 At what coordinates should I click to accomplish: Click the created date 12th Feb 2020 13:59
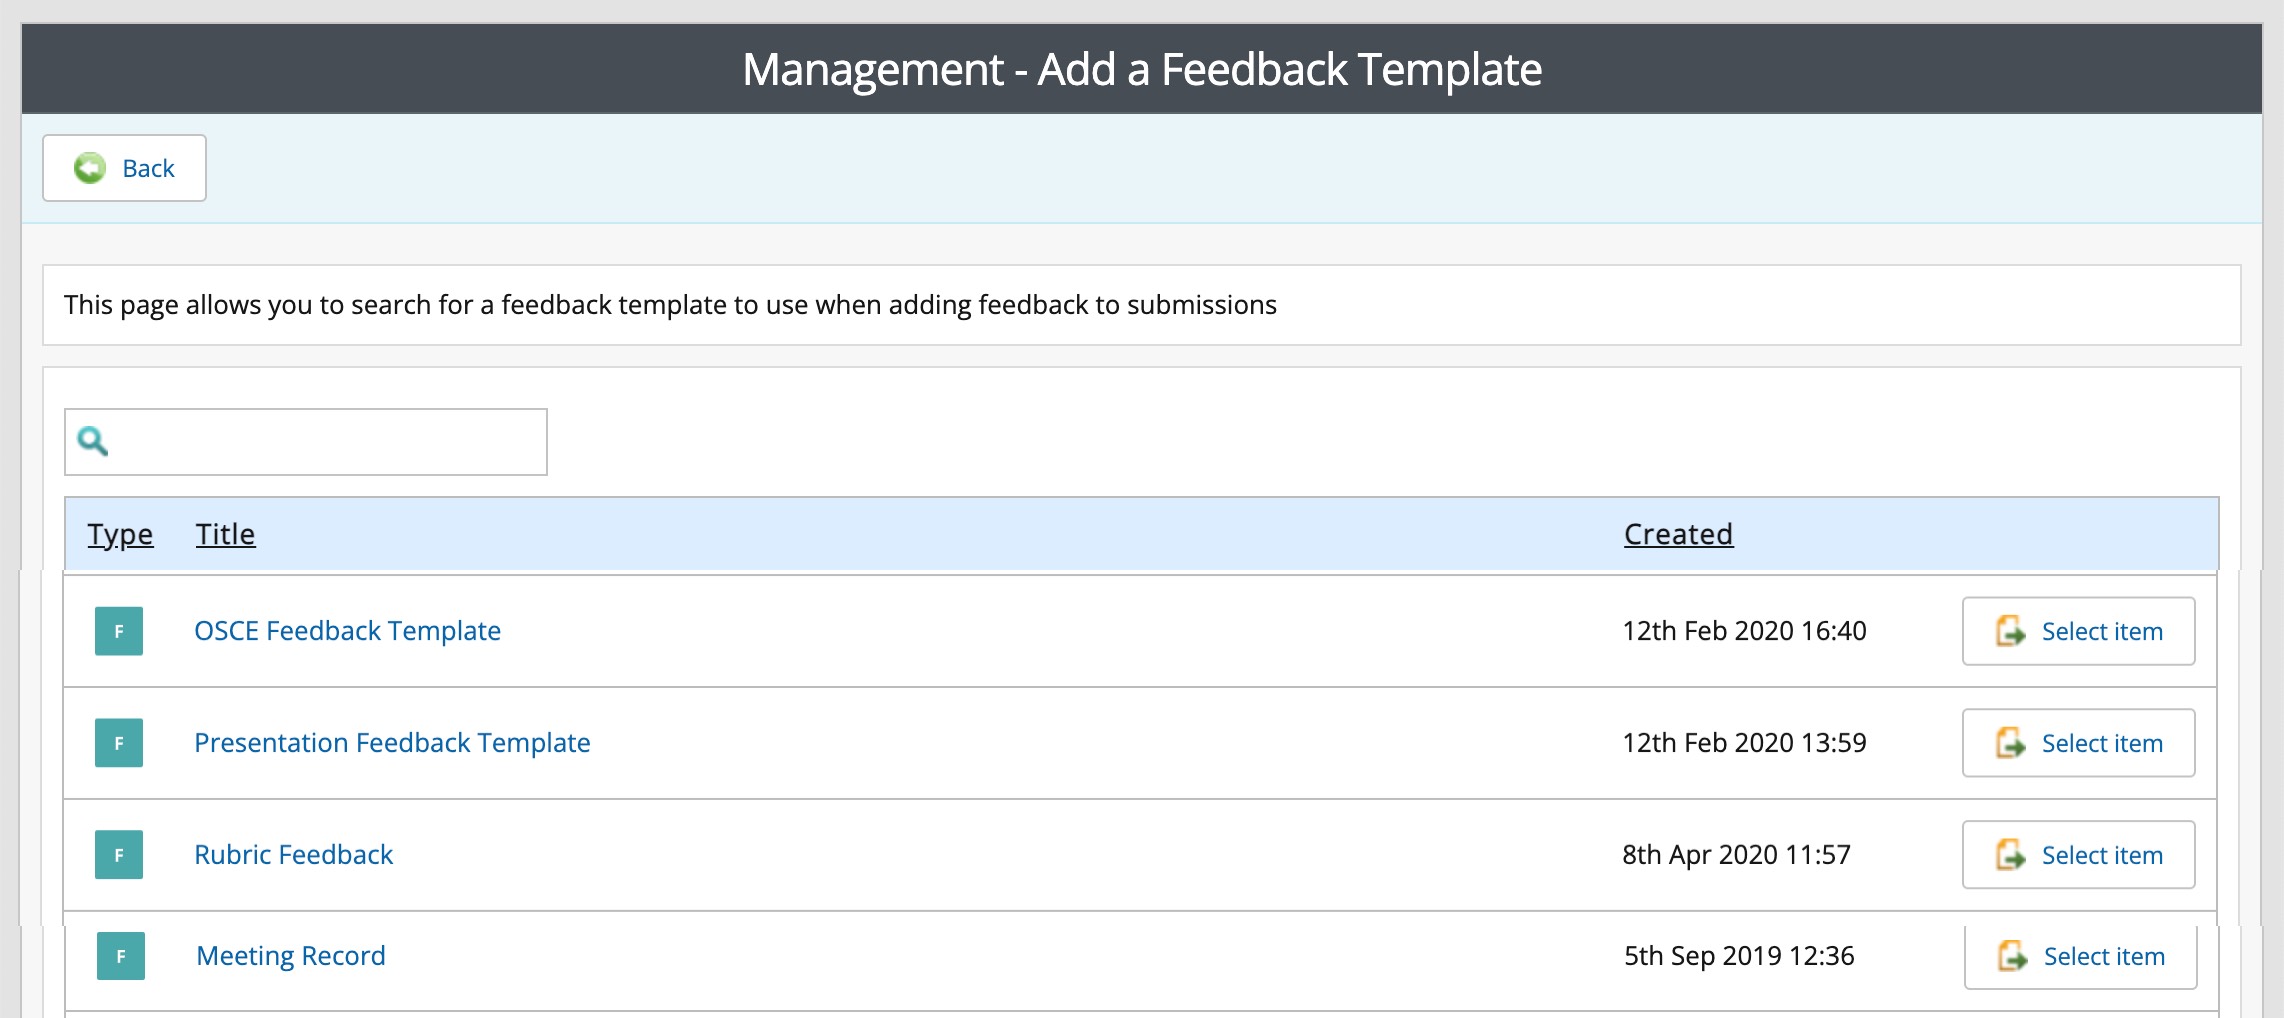click(x=1744, y=743)
